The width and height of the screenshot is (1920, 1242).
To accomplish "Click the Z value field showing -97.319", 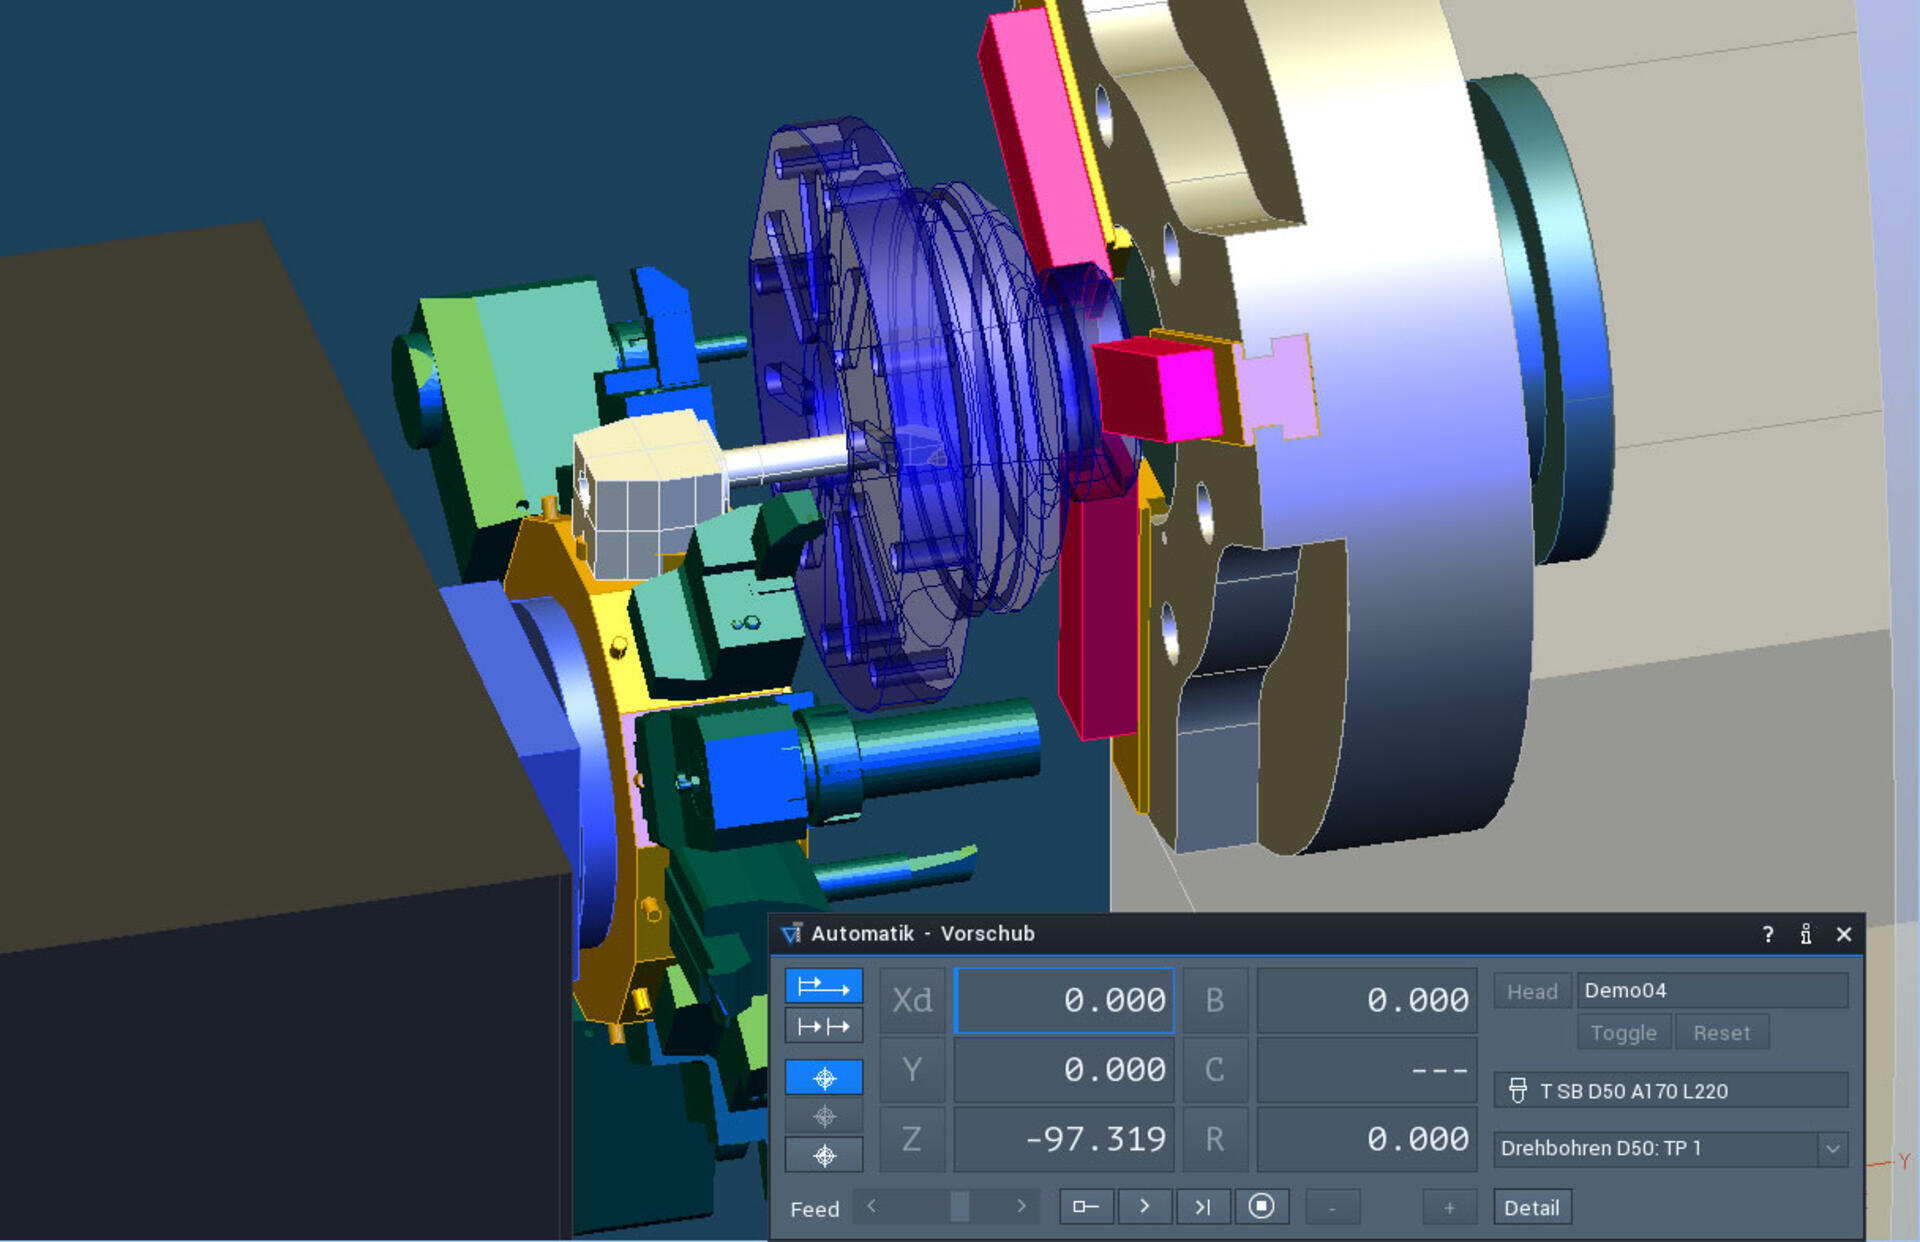I will 1064,1139.
